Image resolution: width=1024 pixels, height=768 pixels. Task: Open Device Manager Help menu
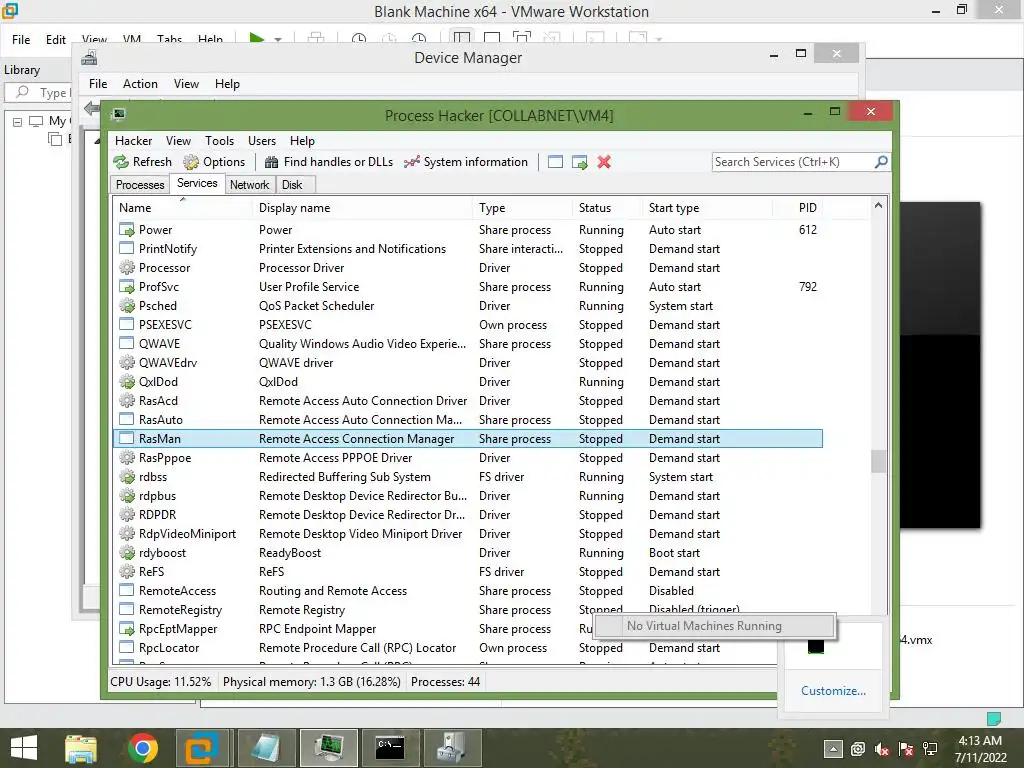pyautogui.click(x=227, y=84)
